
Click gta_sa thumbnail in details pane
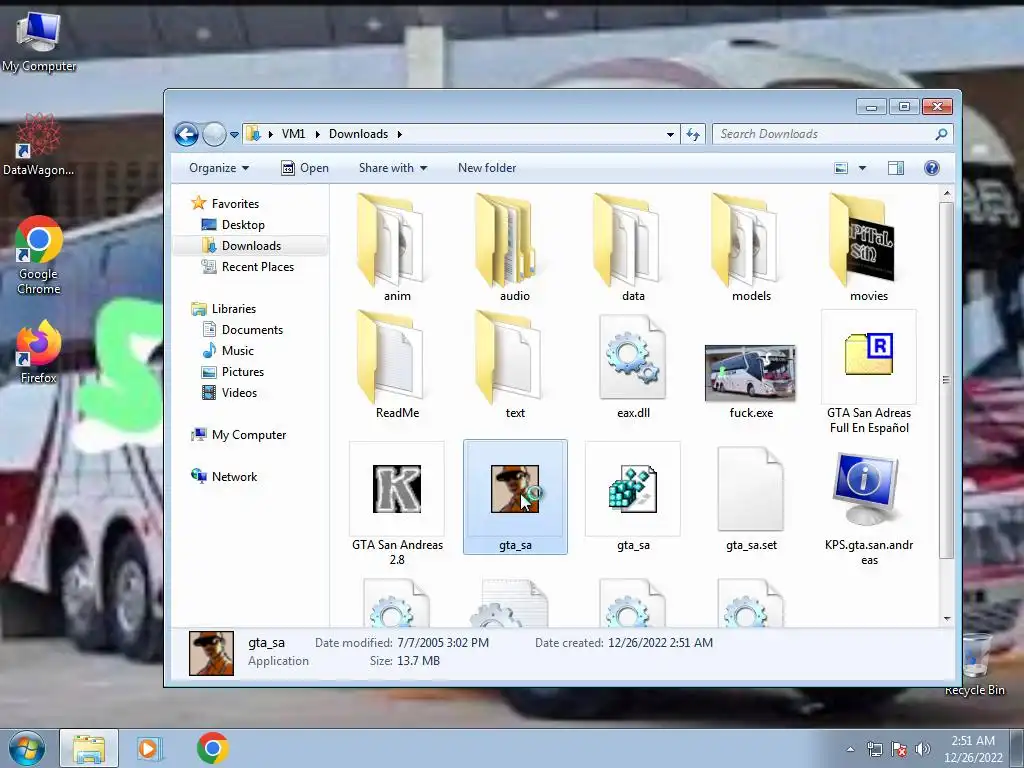click(x=211, y=652)
